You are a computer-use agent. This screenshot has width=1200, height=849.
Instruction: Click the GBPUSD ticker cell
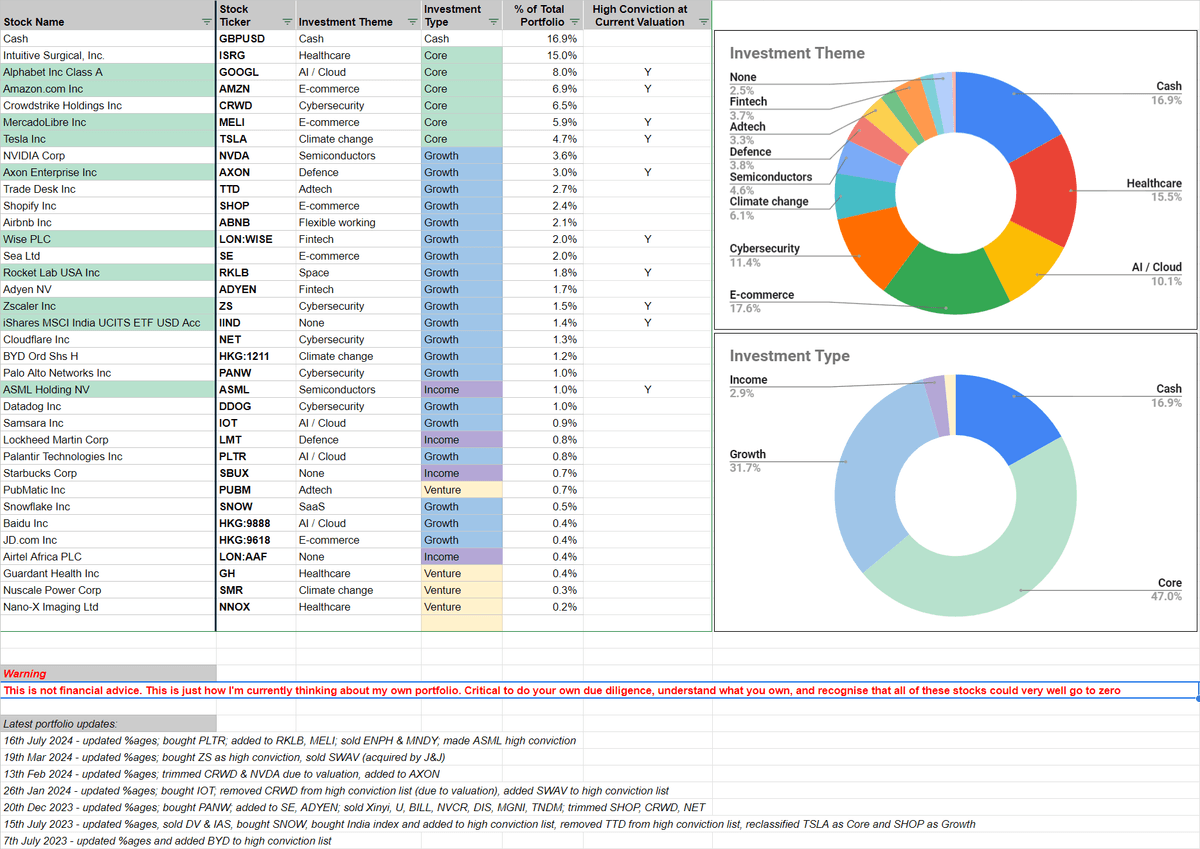tap(256, 39)
